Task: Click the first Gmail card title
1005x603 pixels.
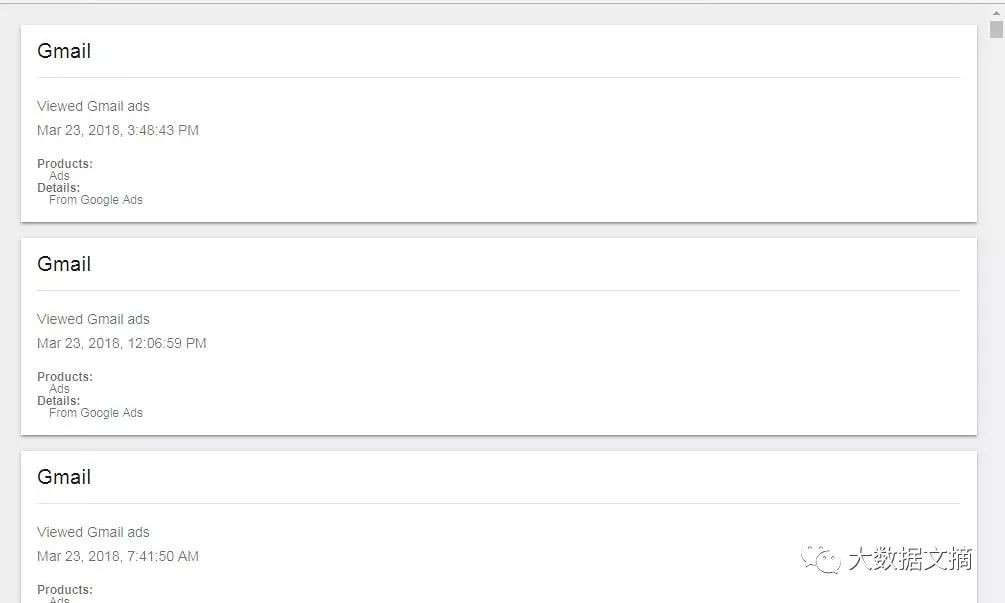Action: 64,51
